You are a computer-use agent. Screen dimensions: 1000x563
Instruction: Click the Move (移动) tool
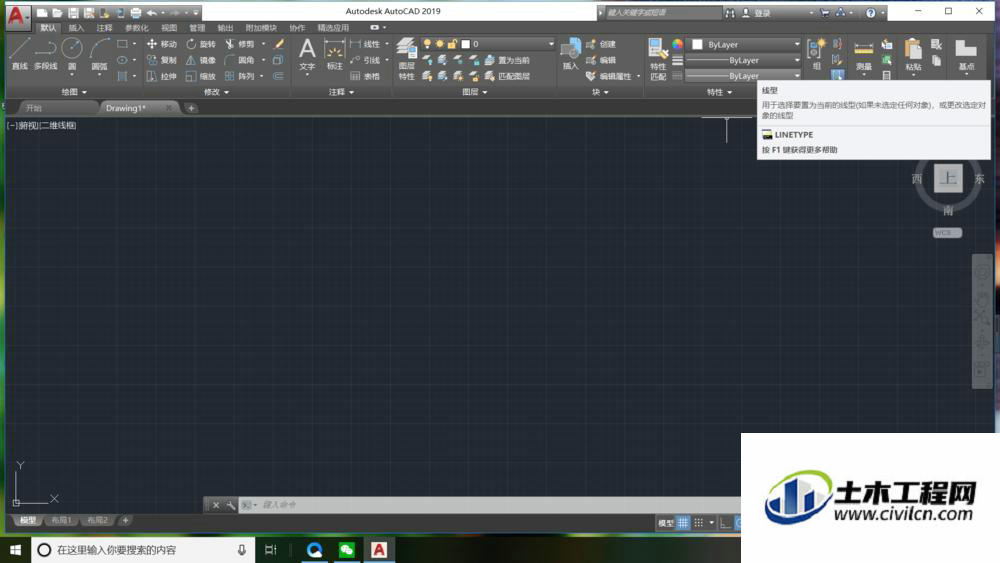pos(161,44)
